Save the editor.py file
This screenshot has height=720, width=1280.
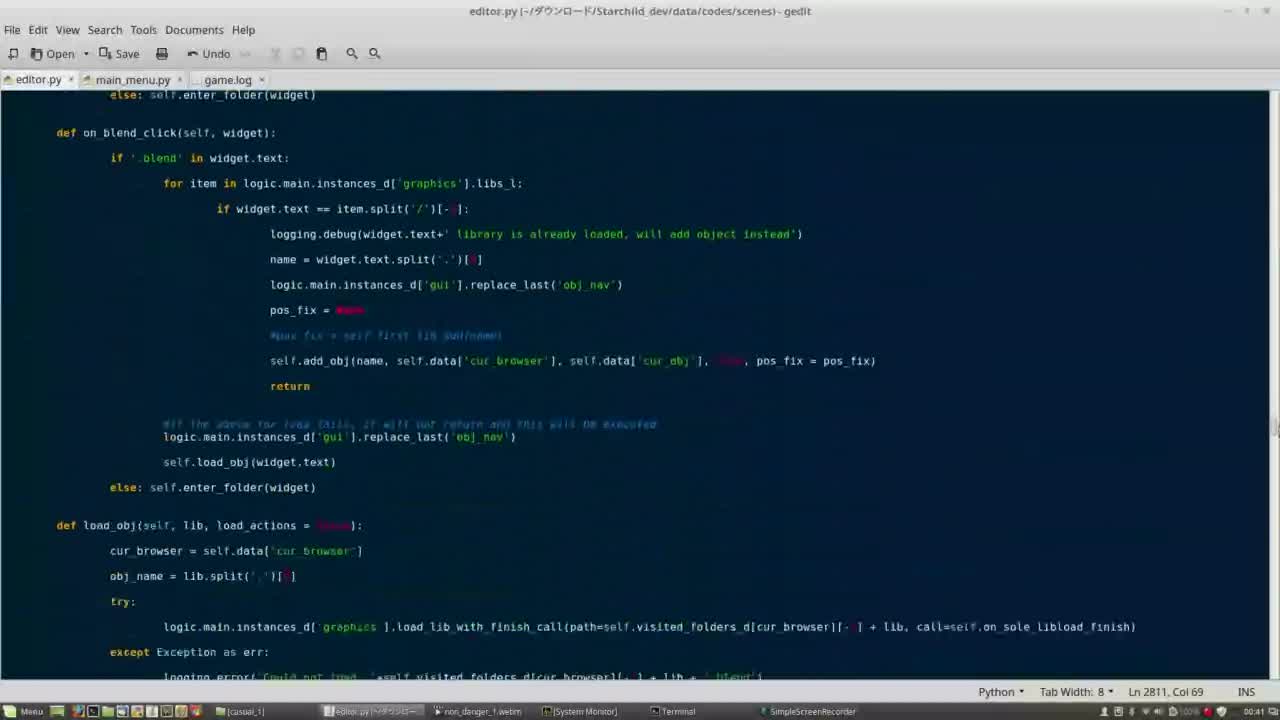click(x=119, y=53)
